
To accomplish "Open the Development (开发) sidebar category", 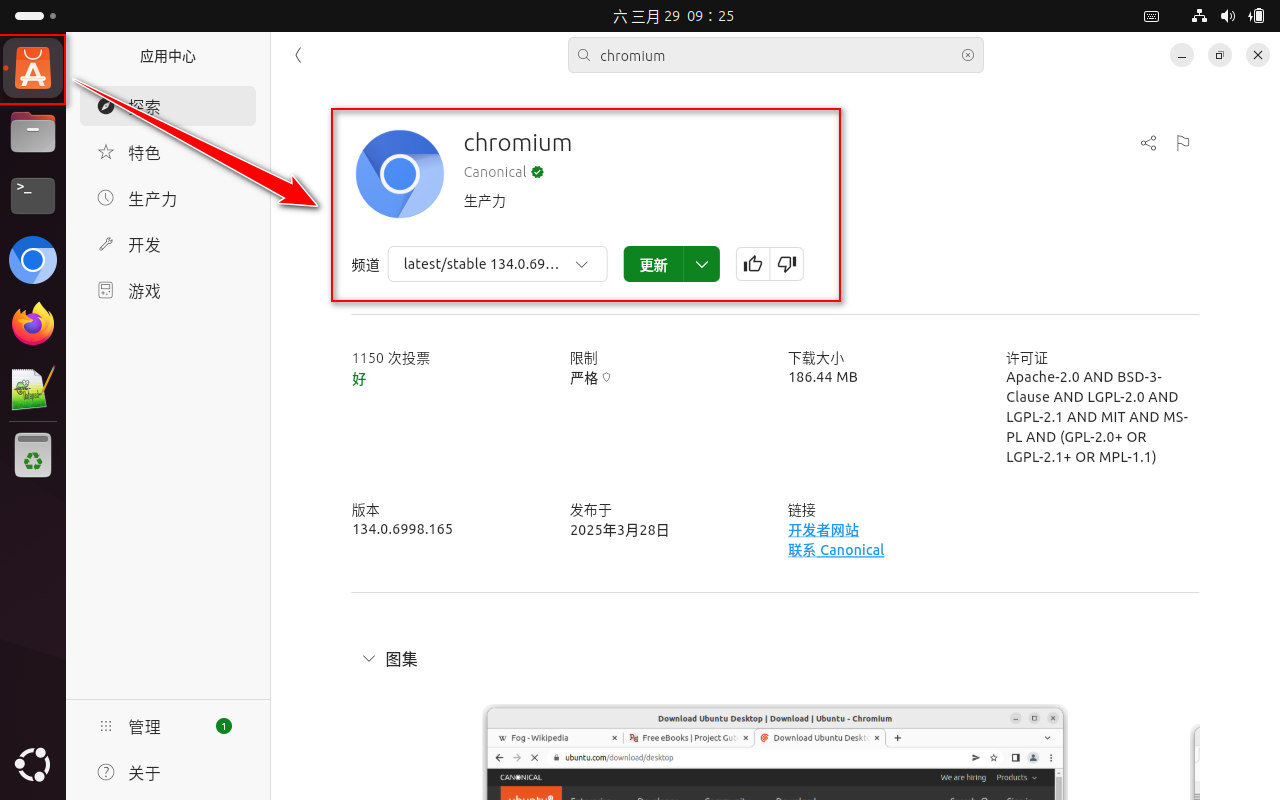I will (168, 244).
